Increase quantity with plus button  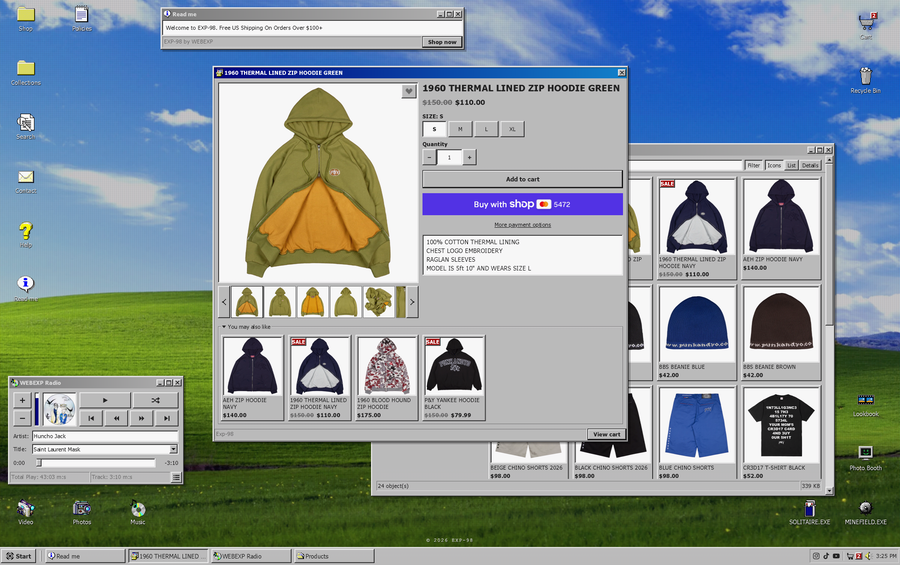pyautogui.click(x=470, y=157)
